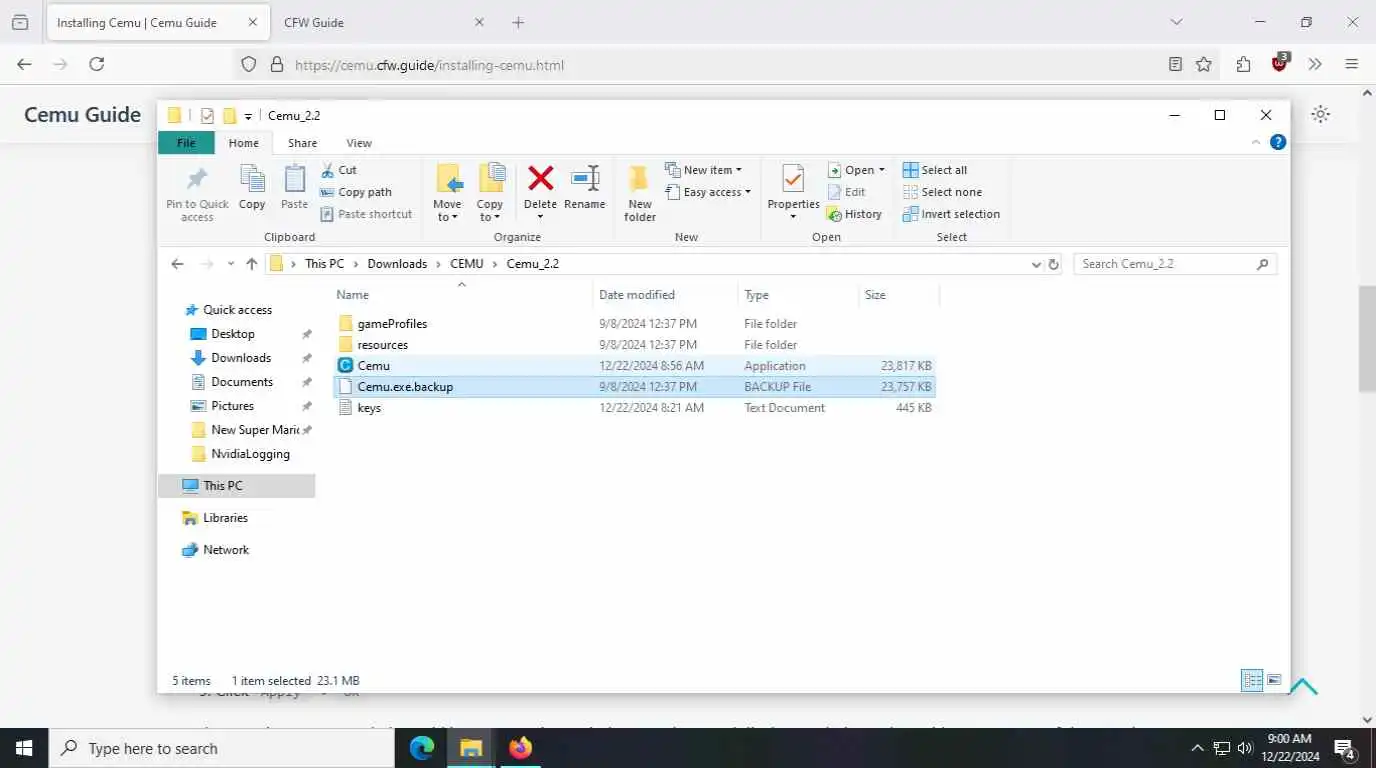Switch to the Share ribbon tab

[x=302, y=143]
